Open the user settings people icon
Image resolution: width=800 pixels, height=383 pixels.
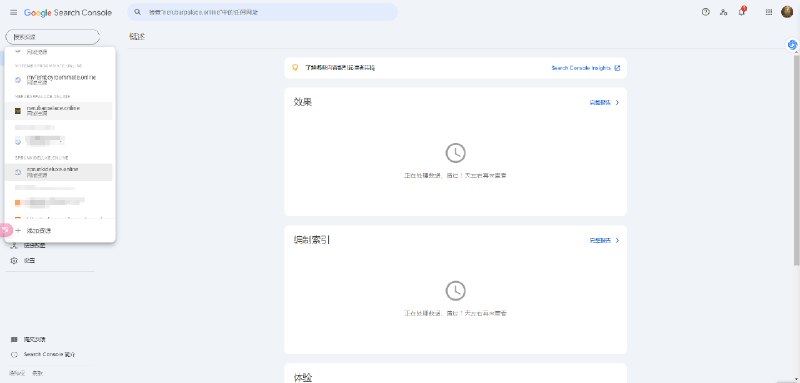pos(723,12)
